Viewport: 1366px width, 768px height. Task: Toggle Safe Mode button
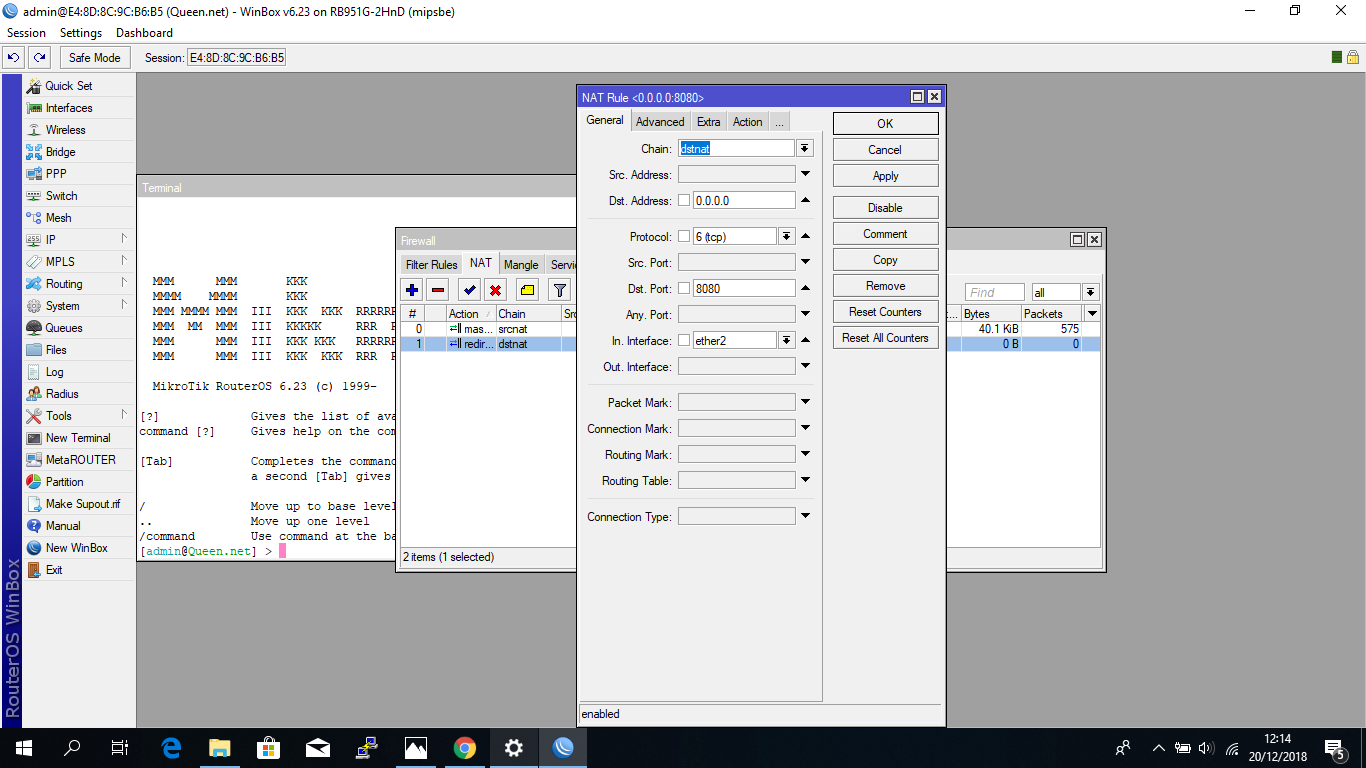[95, 58]
